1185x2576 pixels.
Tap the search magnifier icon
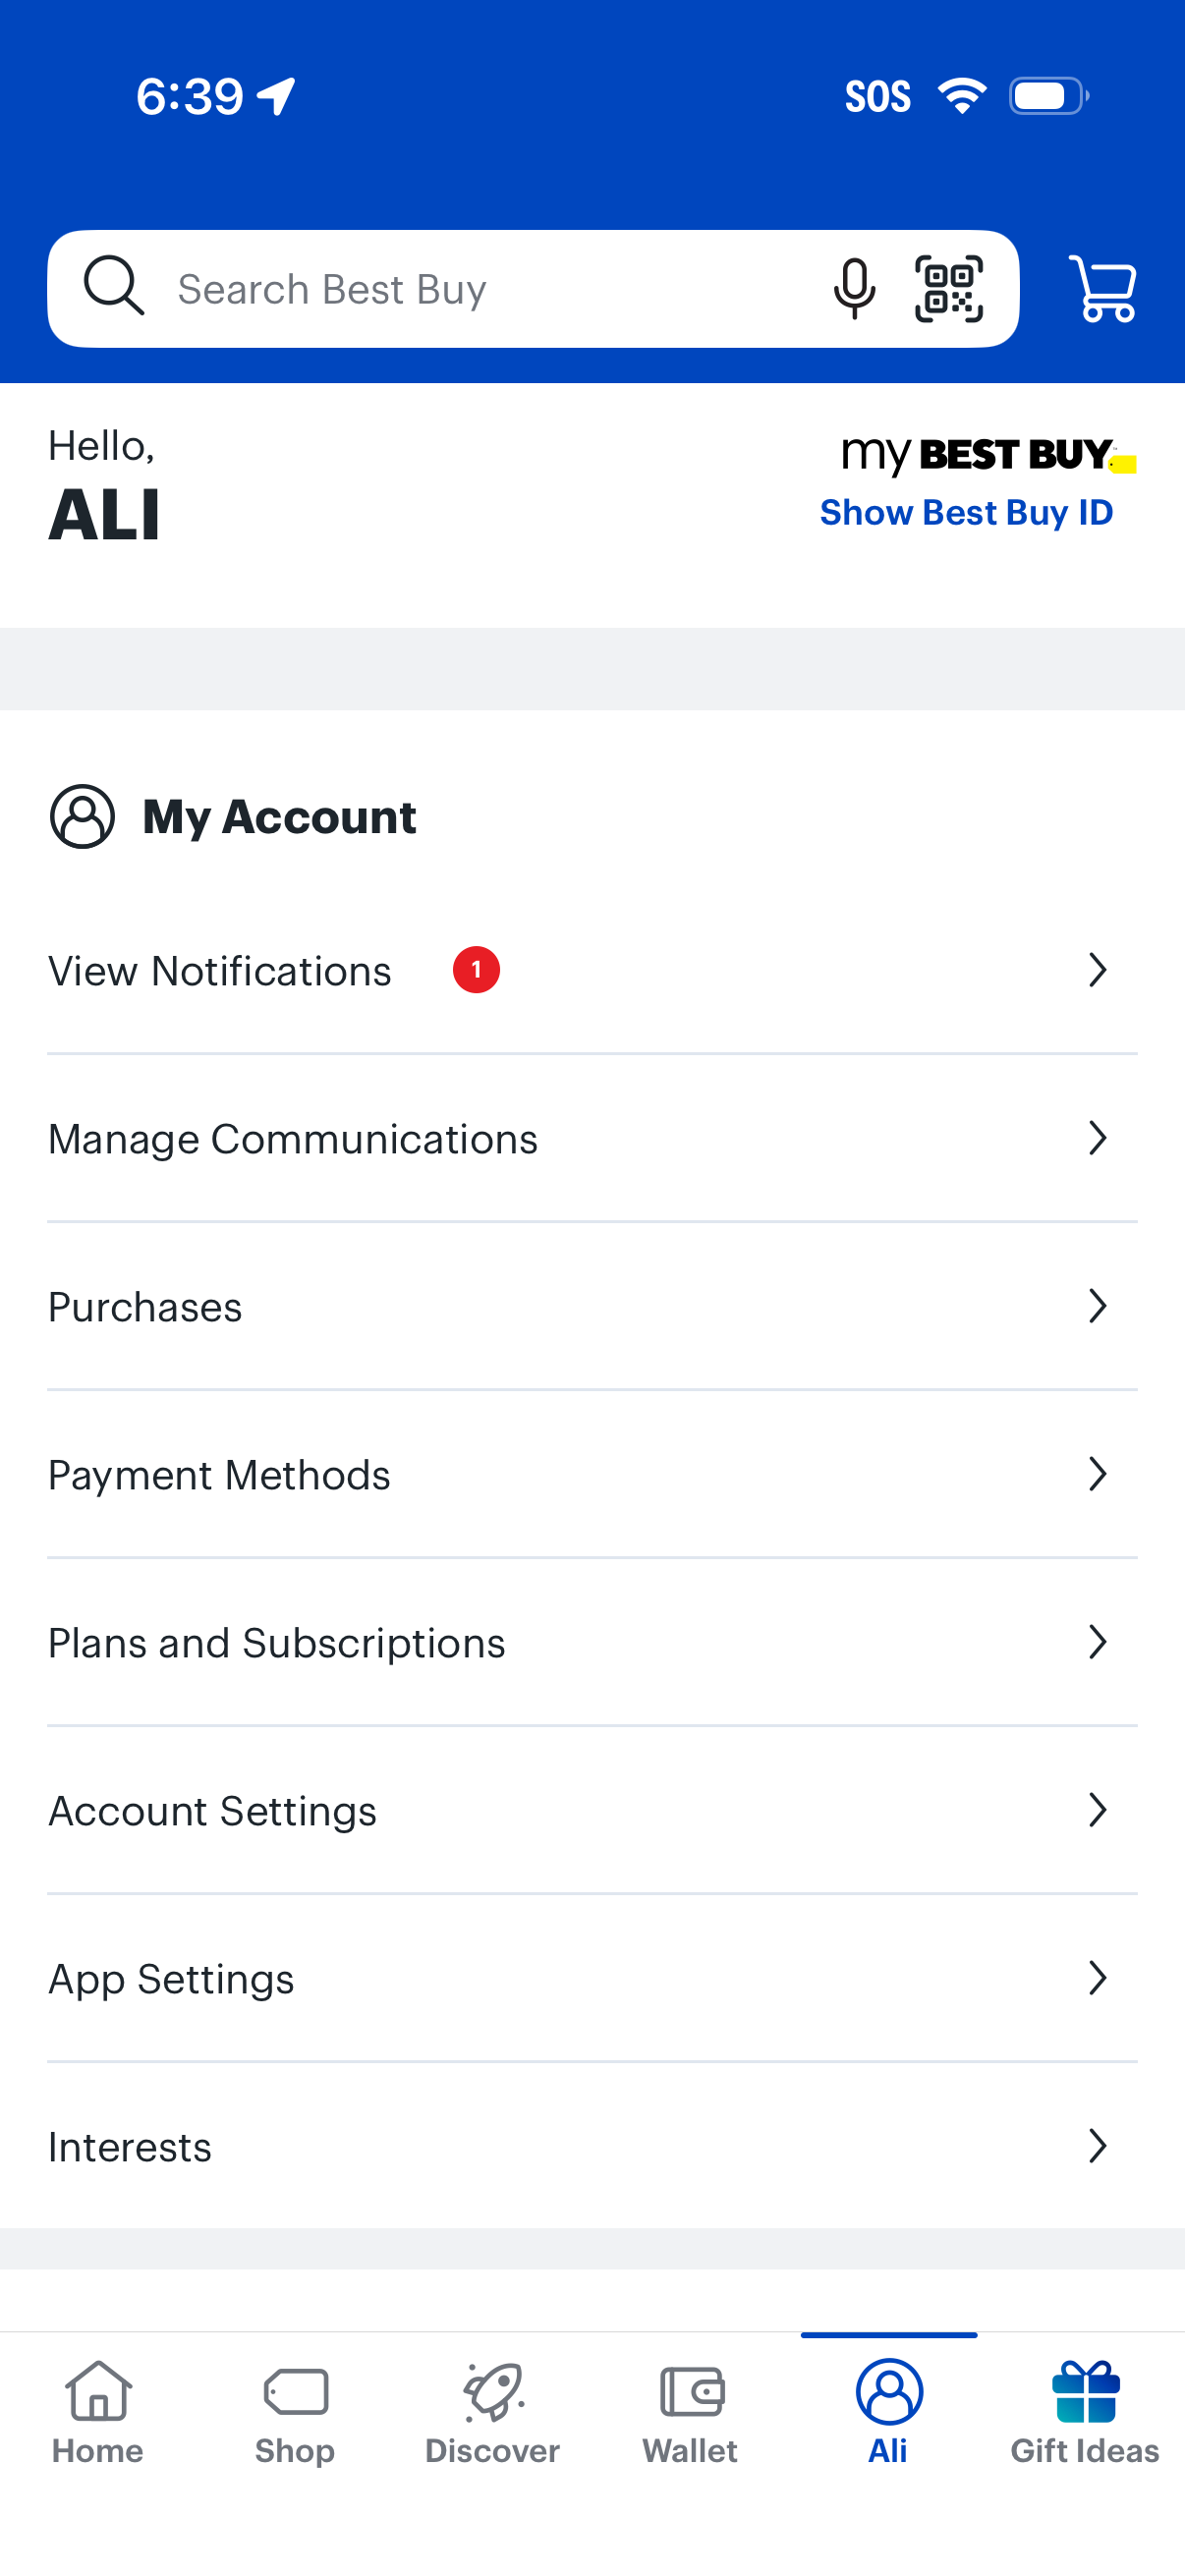(x=113, y=286)
